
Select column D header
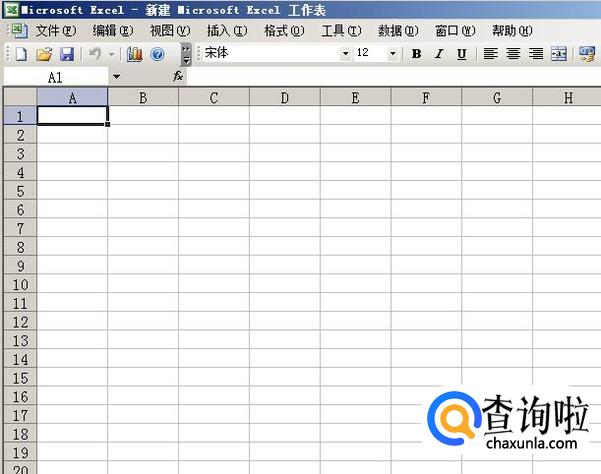click(x=285, y=97)
